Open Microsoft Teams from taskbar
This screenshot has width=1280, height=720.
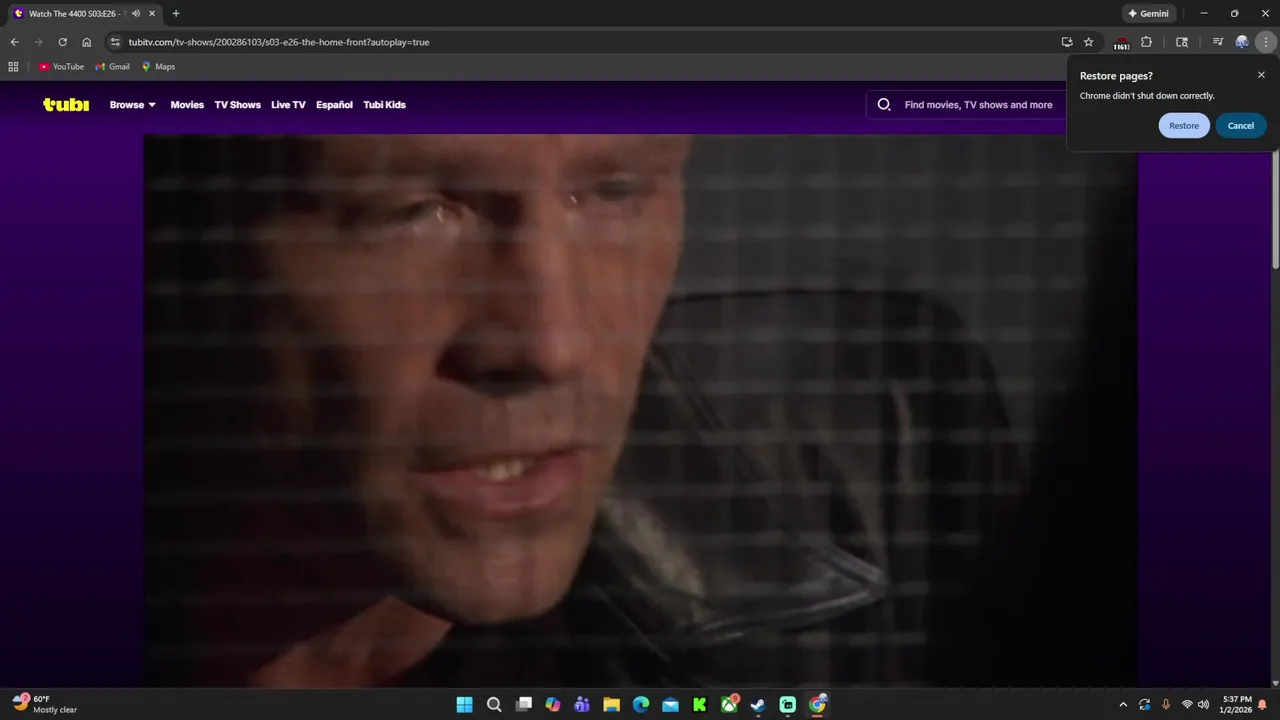582,705
